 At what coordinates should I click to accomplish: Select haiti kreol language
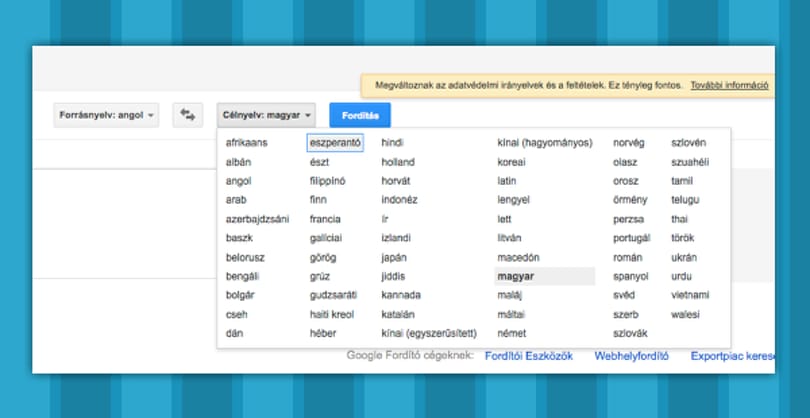(x=332, y=314)
